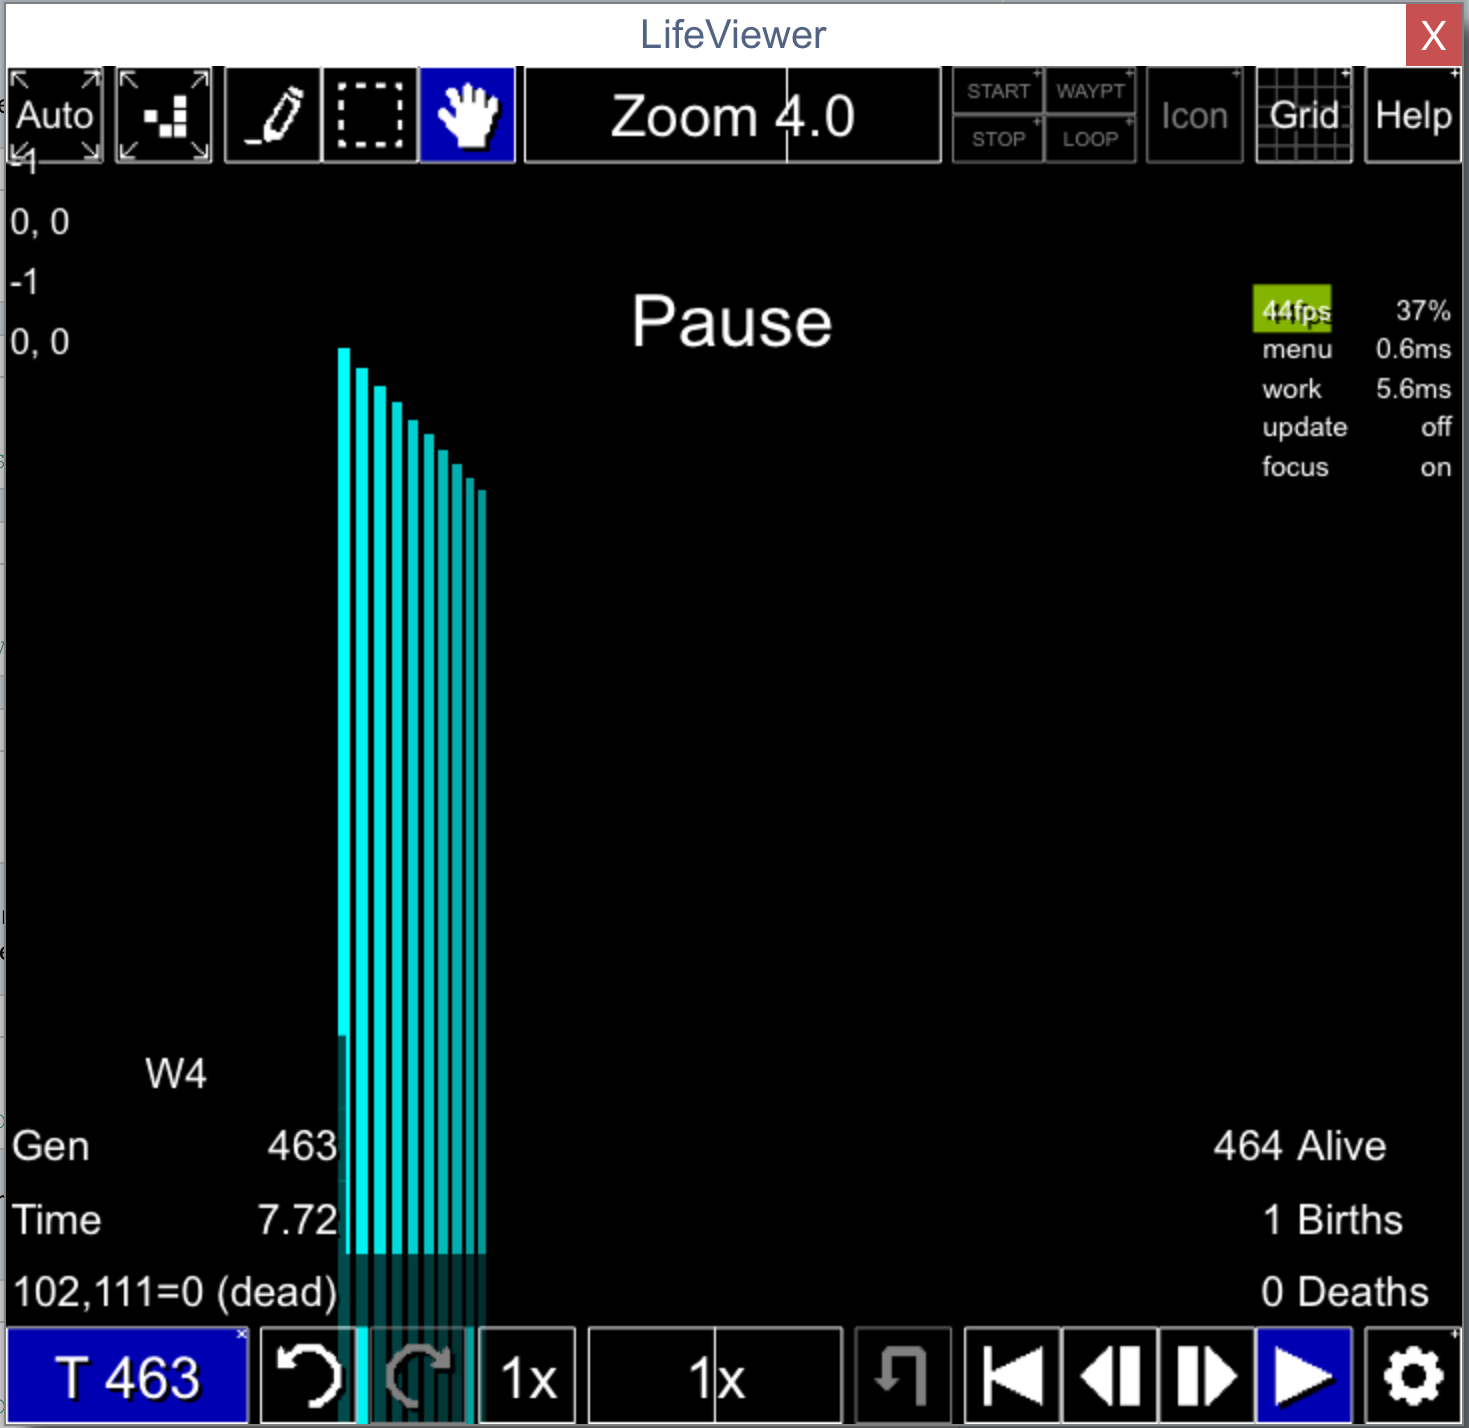Screen dimensions: 1469x1428
Task: Click the 1x step size button
Action: (527, 1376)
